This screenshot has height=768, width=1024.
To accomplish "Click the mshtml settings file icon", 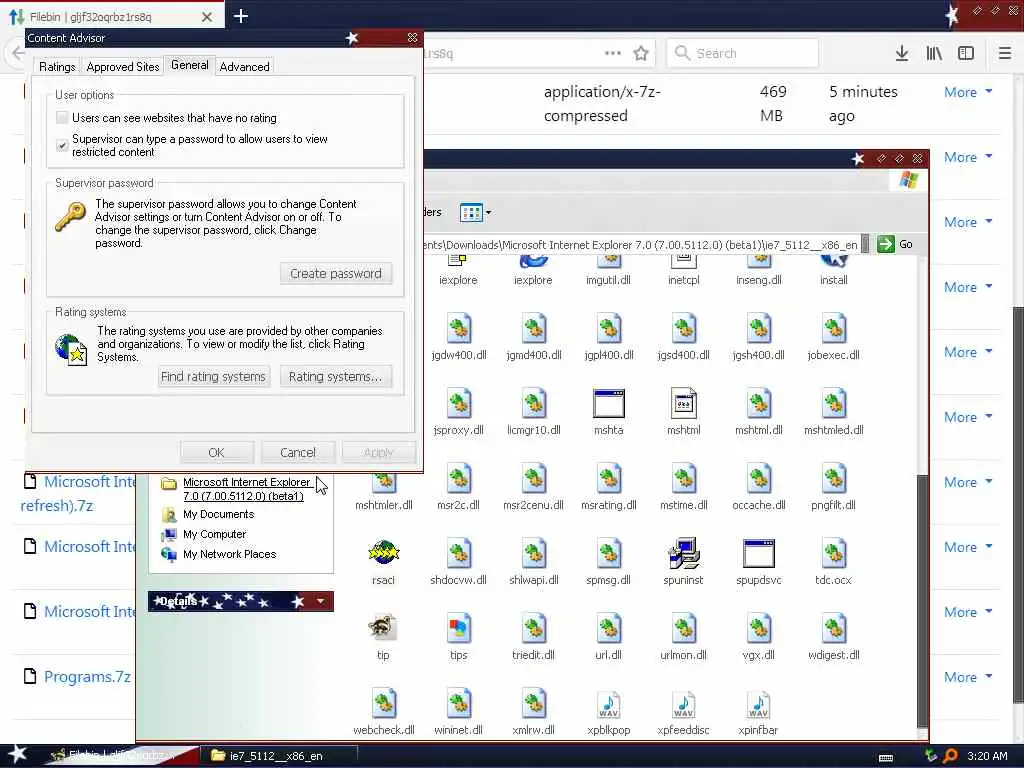I will [x=684, y=404].
